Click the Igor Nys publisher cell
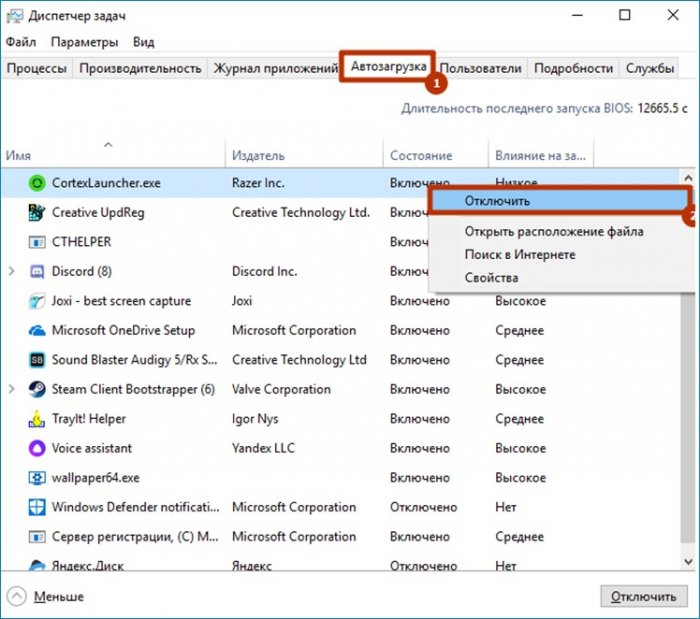The width and height of the screenshot is (700, 619). click(255, 419)
